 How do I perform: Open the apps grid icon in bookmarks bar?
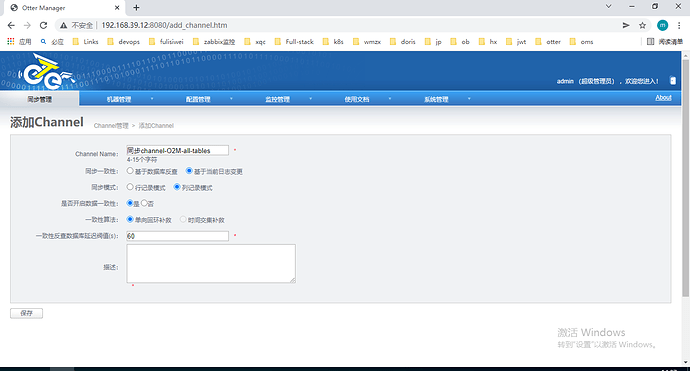(x=11, y=42)
